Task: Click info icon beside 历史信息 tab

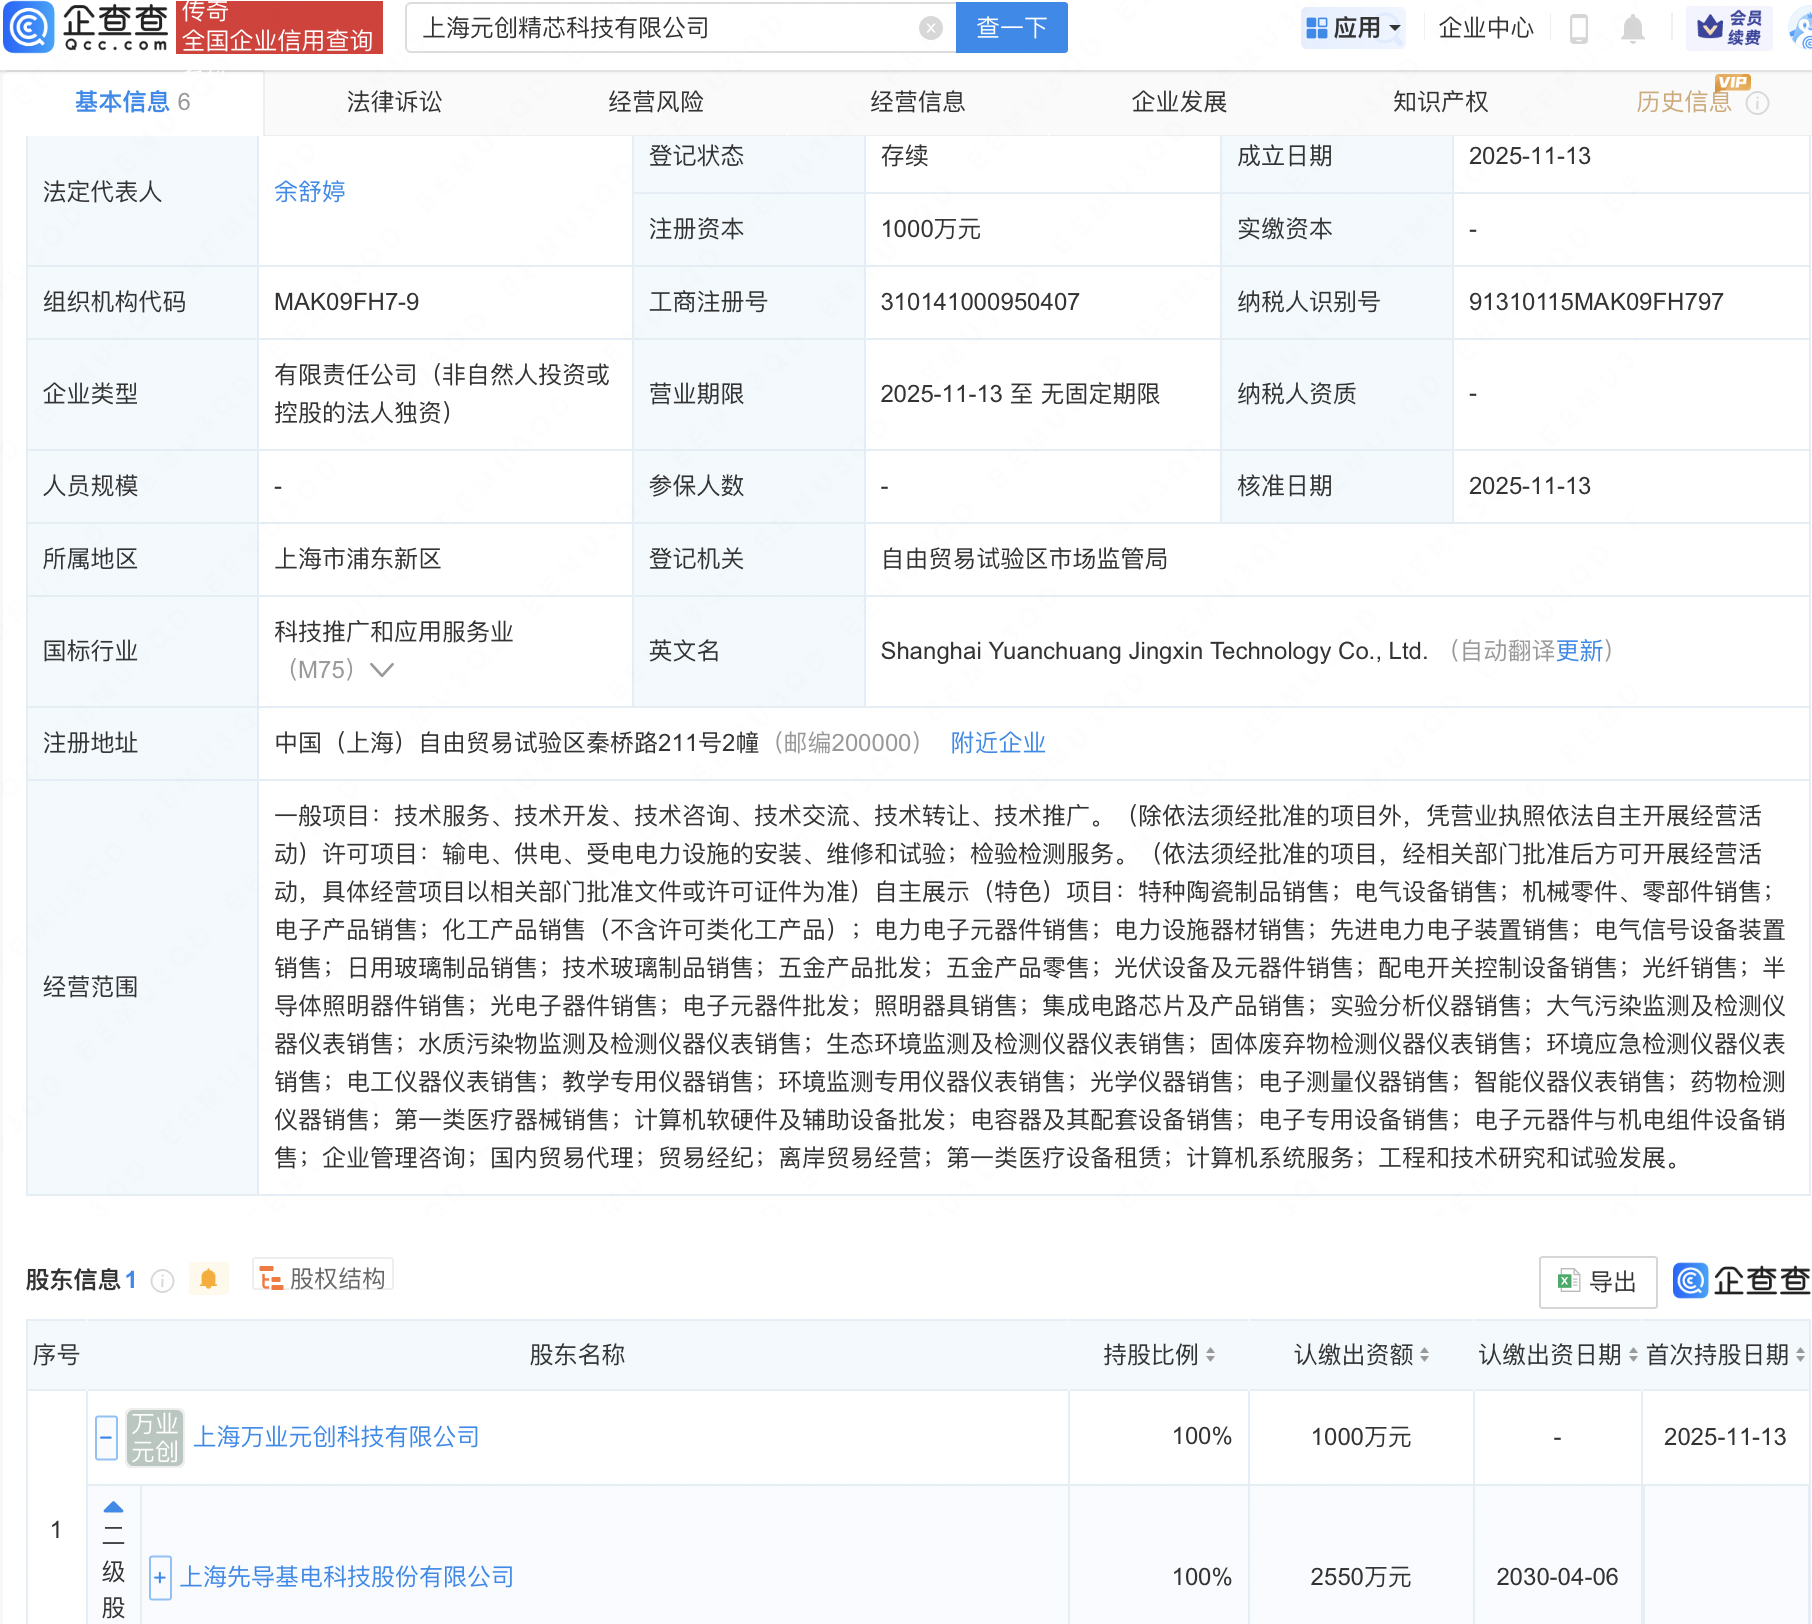Action: tap(1757, 103)
